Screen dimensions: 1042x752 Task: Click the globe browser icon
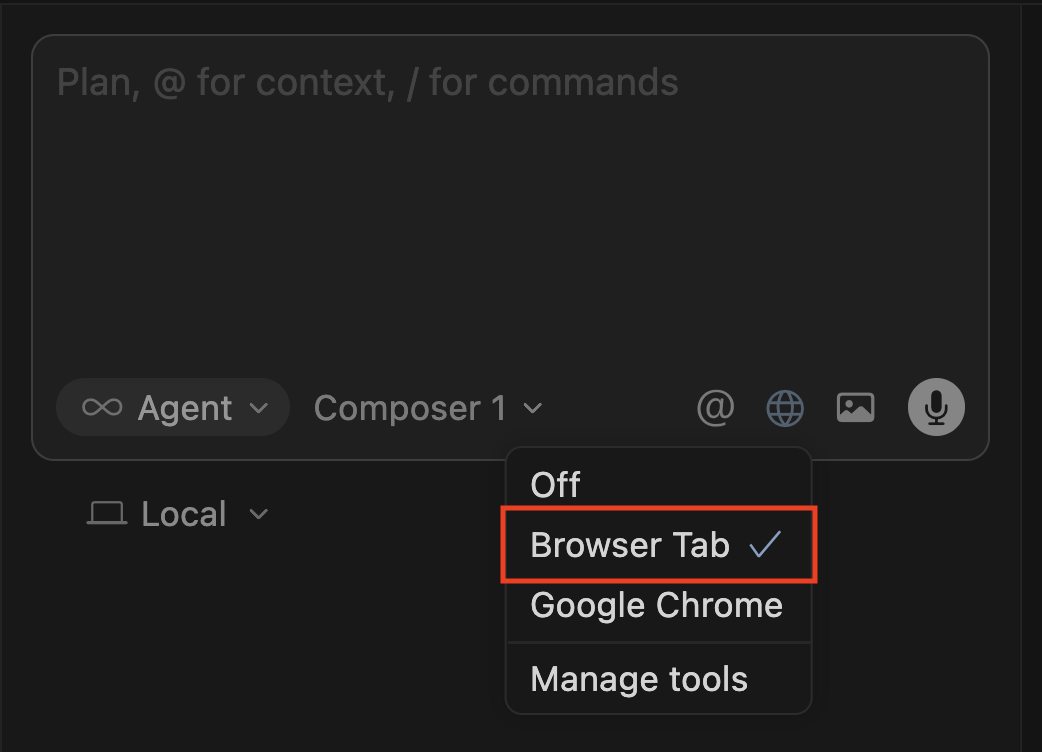point(785,407)
